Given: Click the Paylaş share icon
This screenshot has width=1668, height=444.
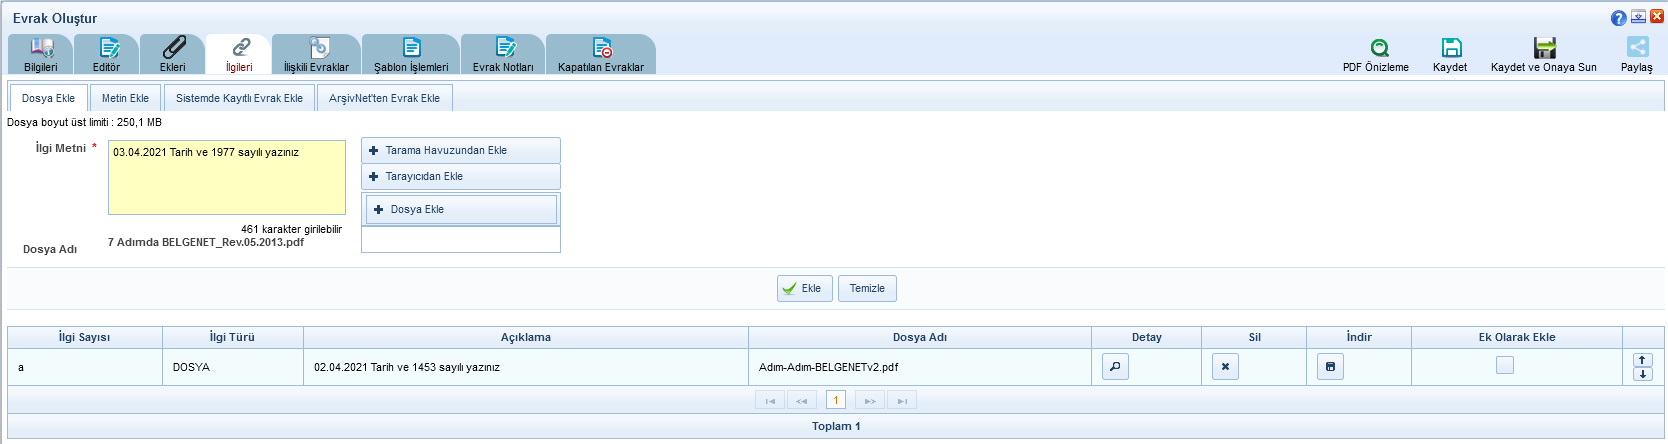Looking at the screenshot, I should pyautogui.click(x=1637, y=48).
